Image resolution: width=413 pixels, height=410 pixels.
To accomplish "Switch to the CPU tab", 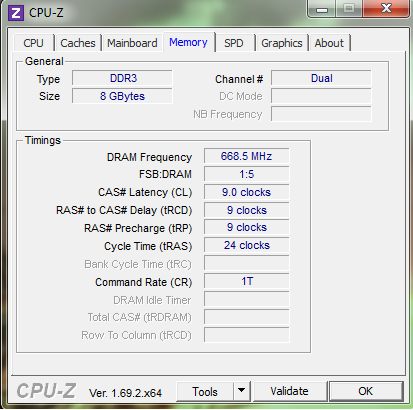I will pos(33,43).
